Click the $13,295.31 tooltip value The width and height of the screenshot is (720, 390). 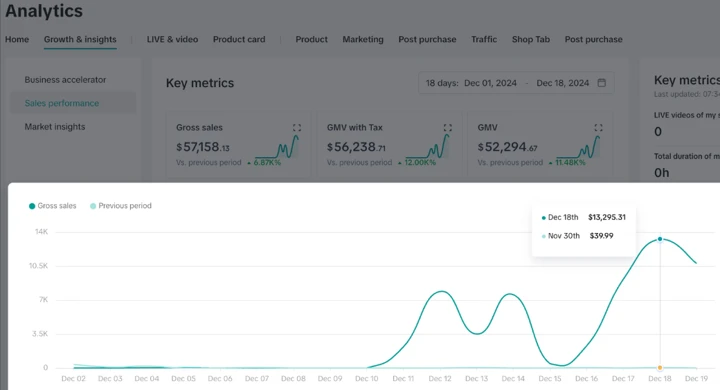[x=607, y=217]
